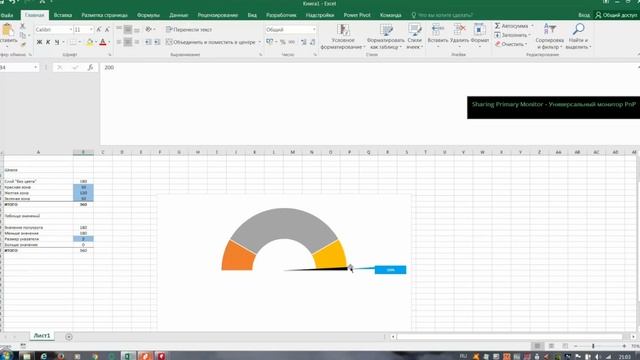Image resolution: width=640 pixels, height=360 pixels.
Task: Click the Cut scissors icon
Action: [x=22, y=26]
